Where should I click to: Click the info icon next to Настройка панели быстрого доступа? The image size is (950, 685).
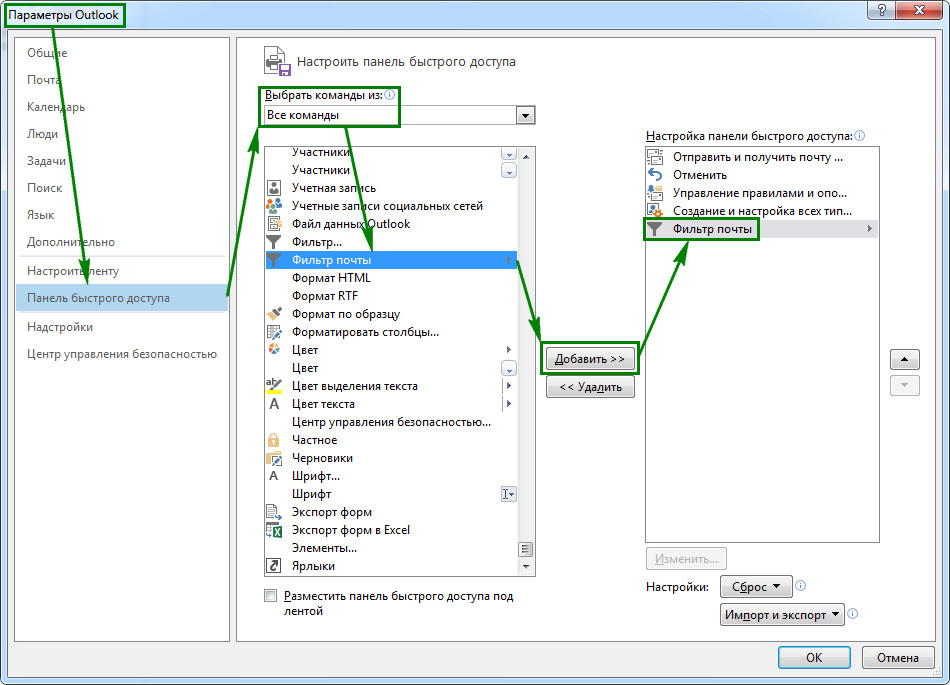860,136
